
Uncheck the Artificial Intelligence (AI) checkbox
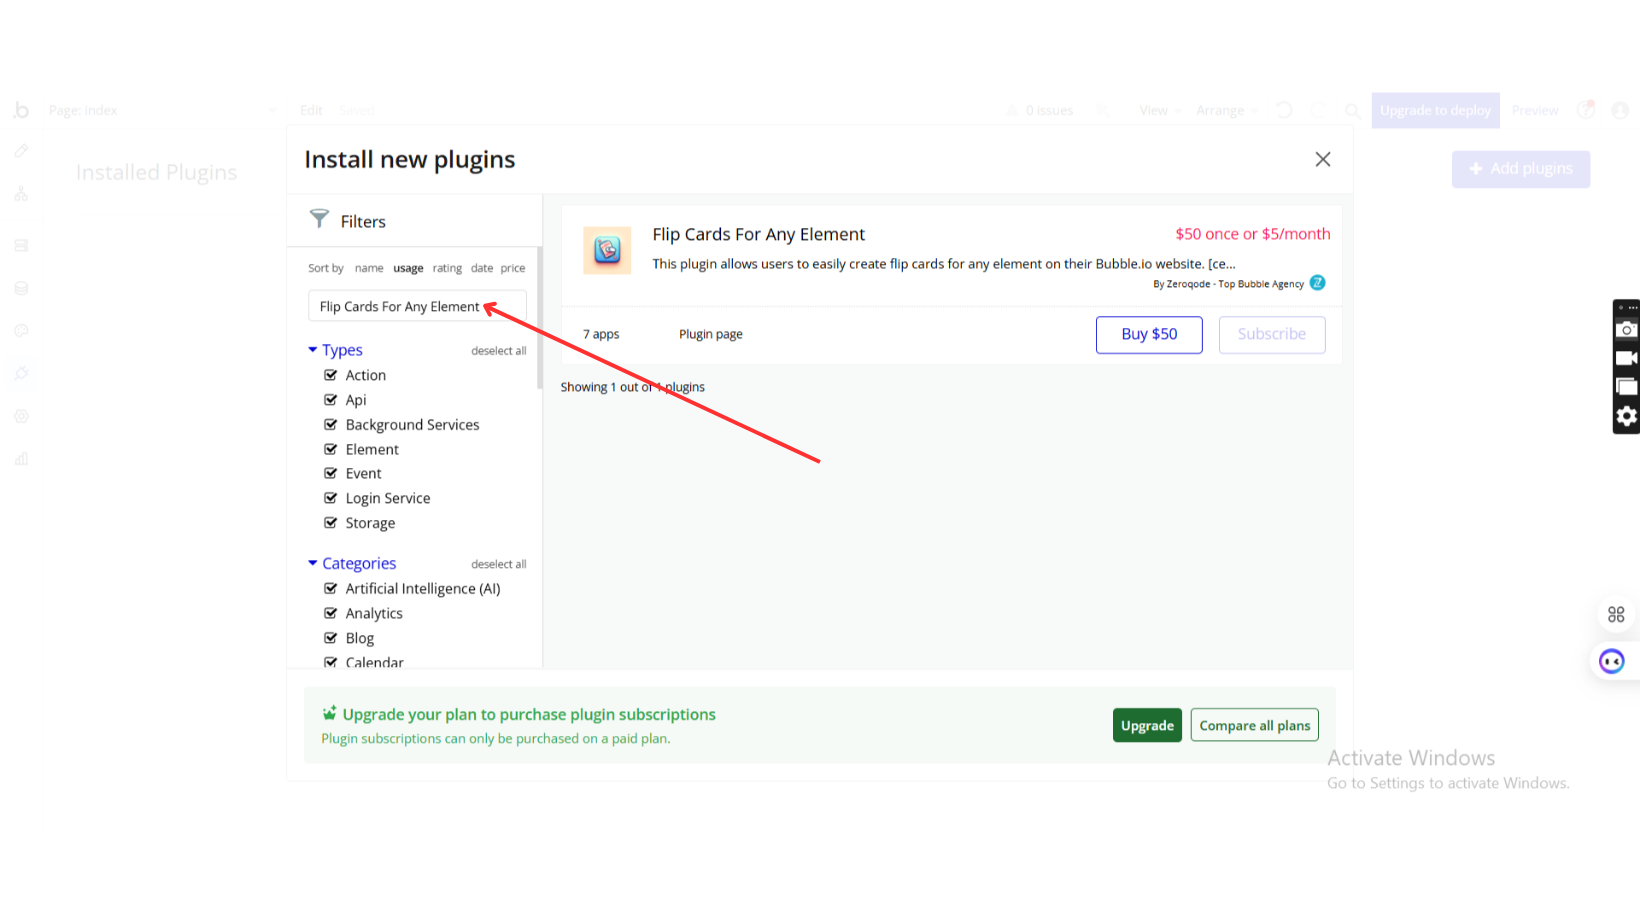pyautogui.click(x=331, y=588)
